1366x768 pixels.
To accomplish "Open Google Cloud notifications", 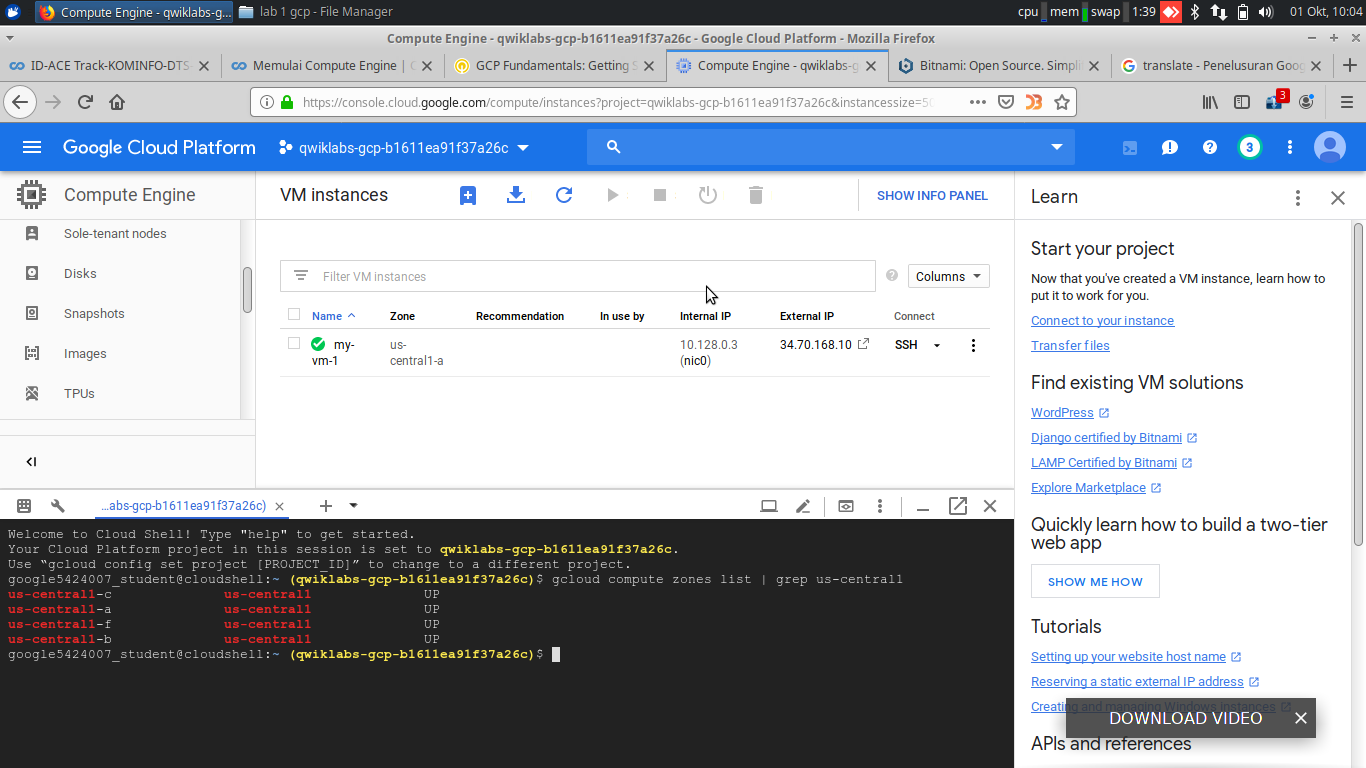I will tap(1169, 147).
